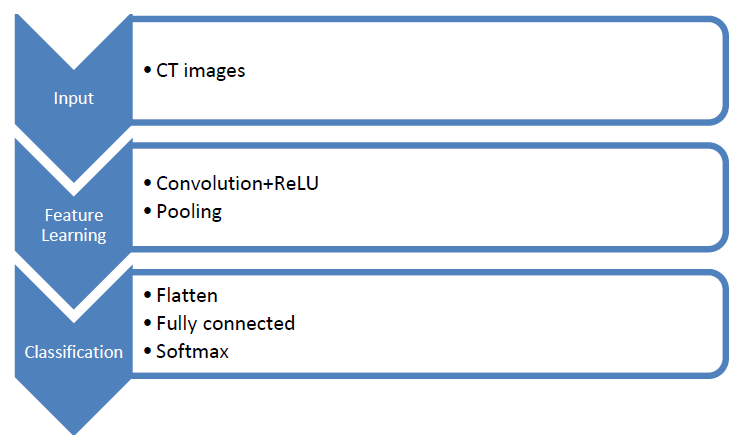Click the word Feature in blue chevron
Screen dimensions: 742x435
(74, 215)
